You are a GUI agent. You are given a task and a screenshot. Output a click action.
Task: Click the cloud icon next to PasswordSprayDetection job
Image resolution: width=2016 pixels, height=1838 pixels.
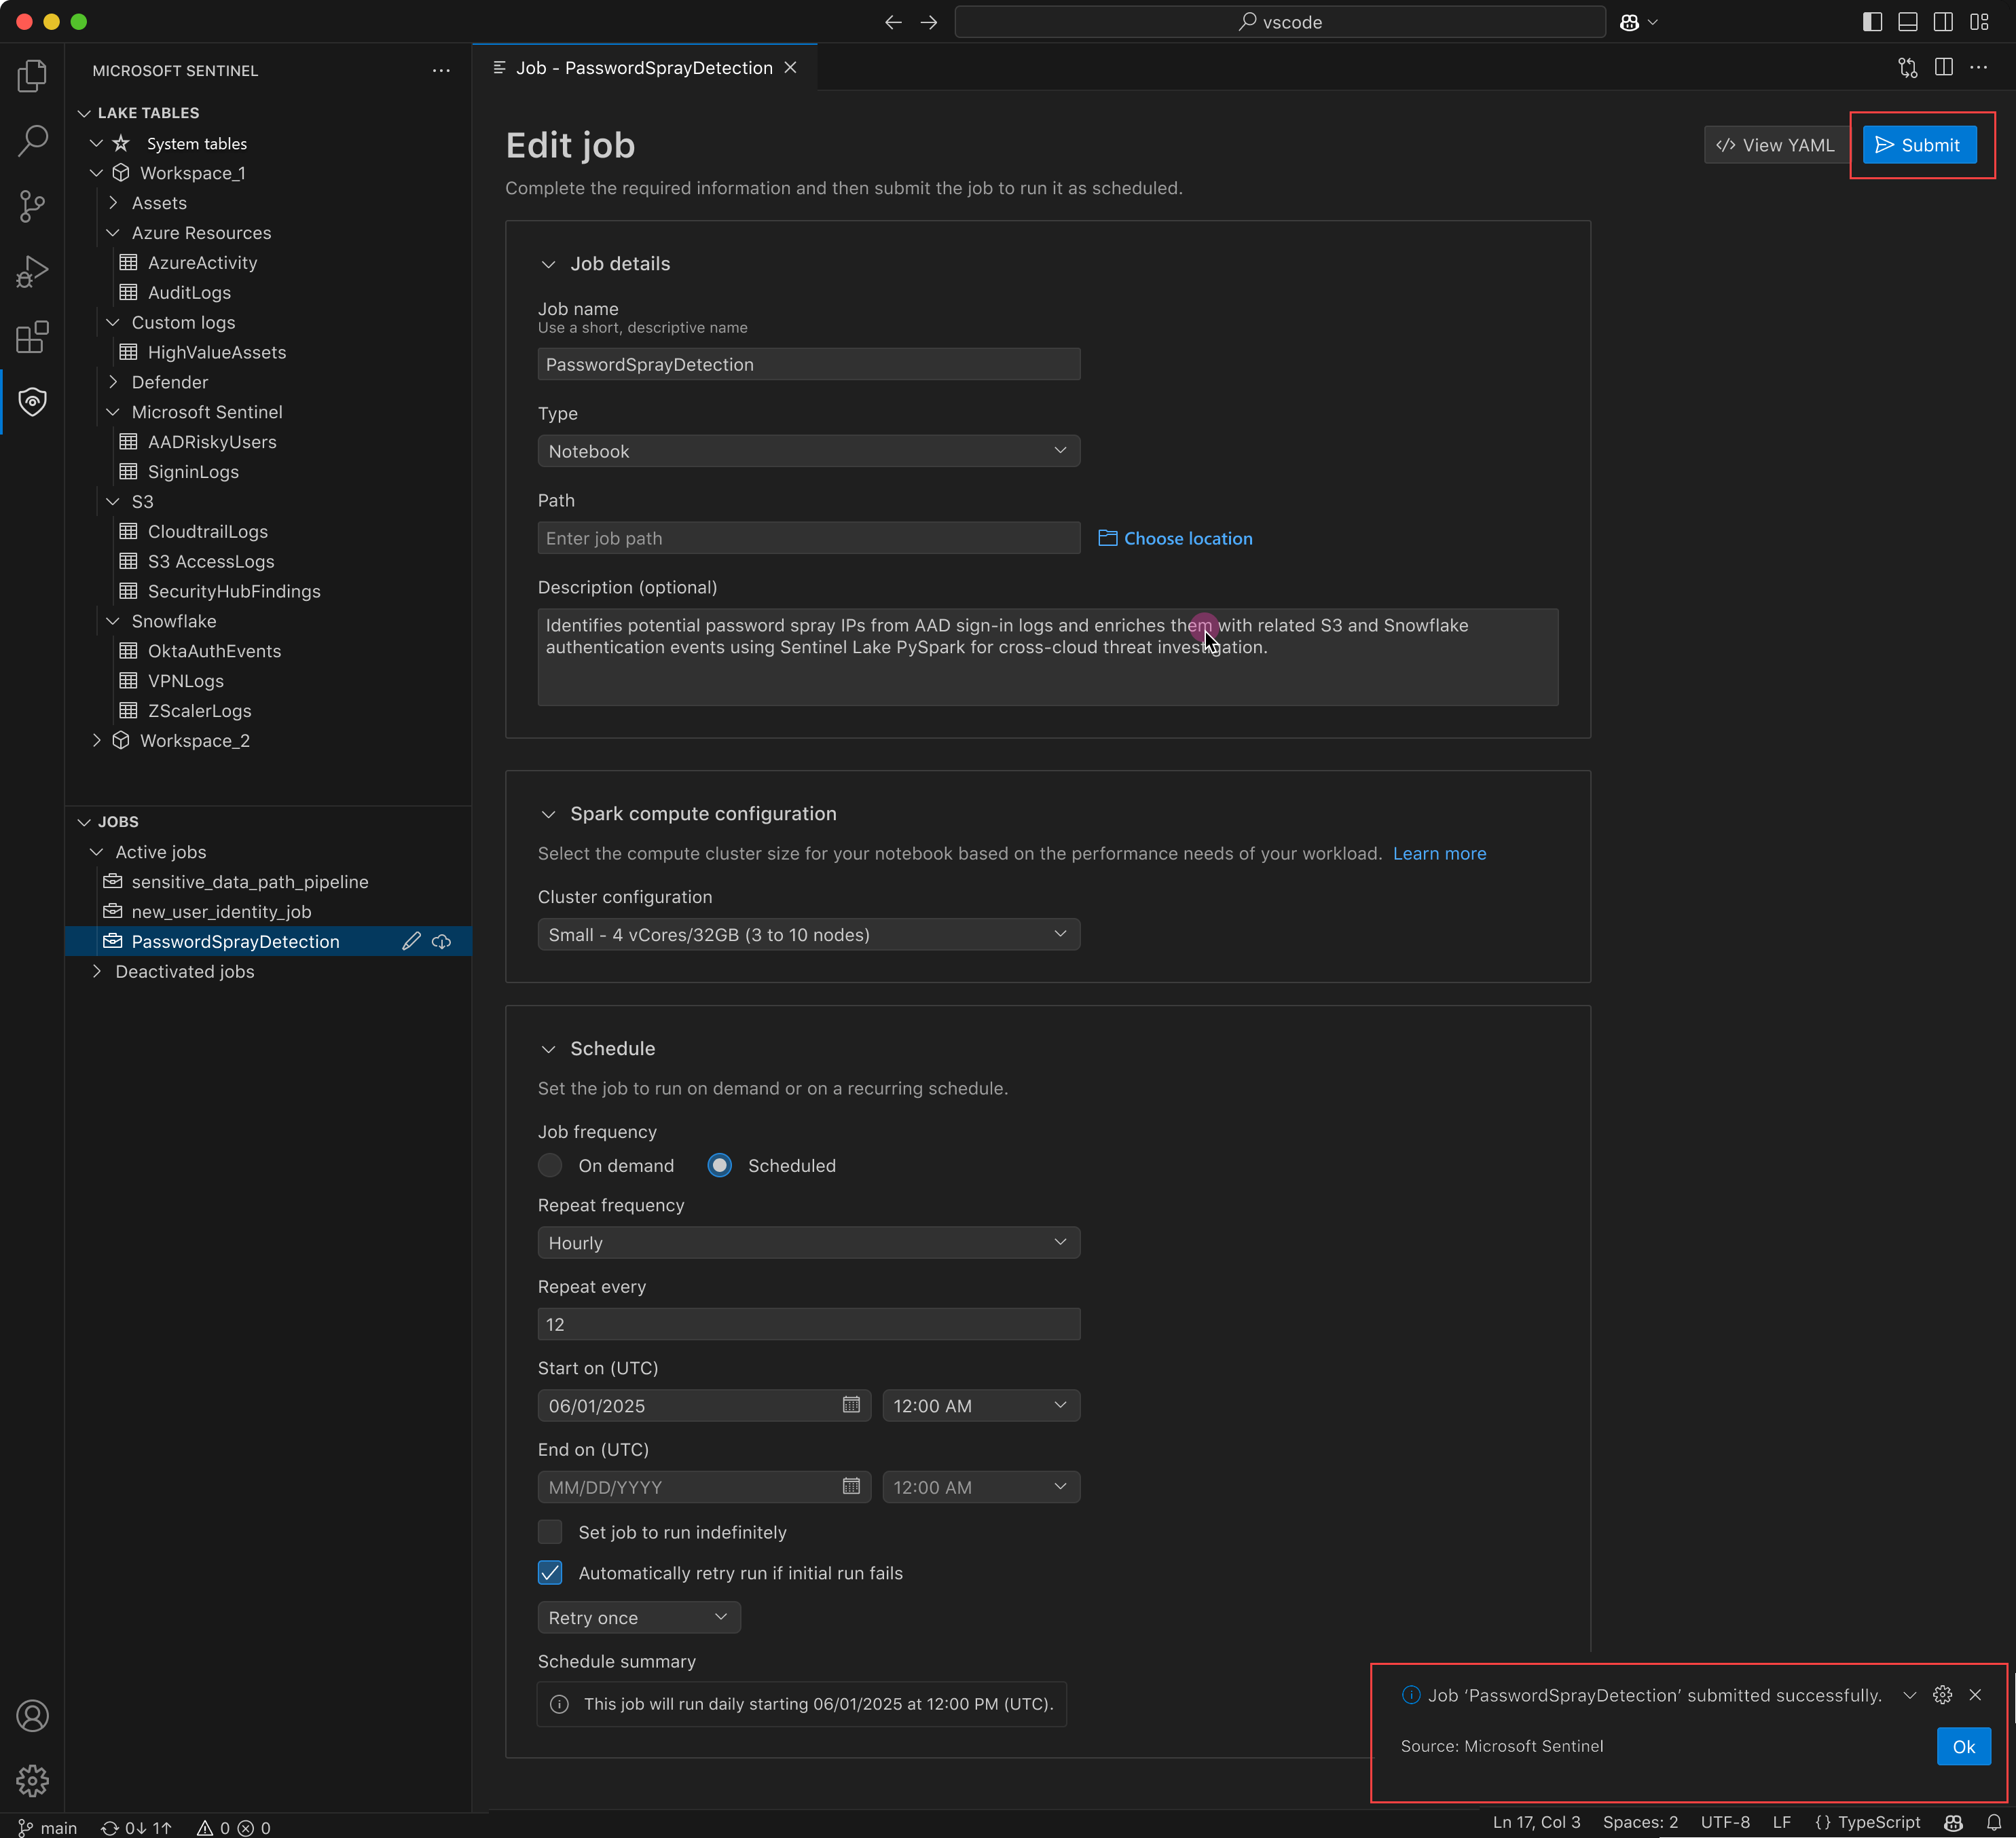click(x=442, y=941)
